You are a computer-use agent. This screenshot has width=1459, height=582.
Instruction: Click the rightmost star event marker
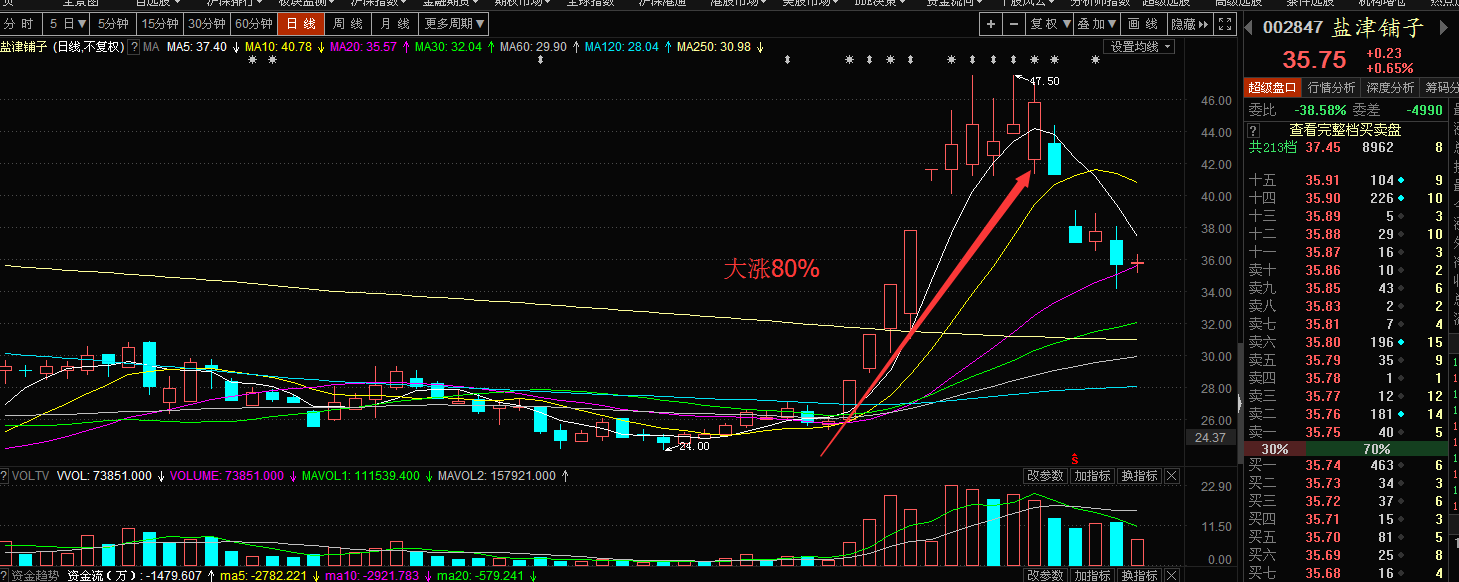(x=1095, y=60)
